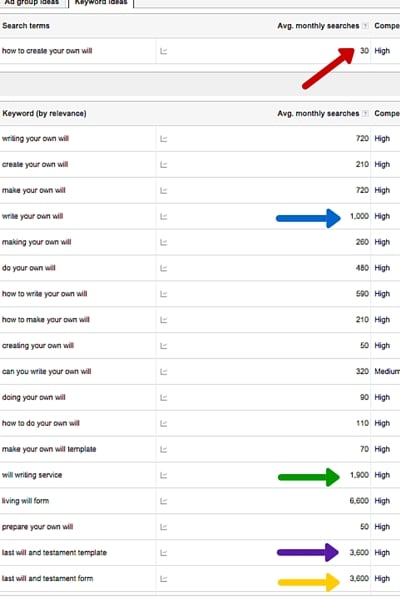Show trend chart for 'can you write your own will'
The width and height of the screenshot is (400, 600).
(163, 372)
